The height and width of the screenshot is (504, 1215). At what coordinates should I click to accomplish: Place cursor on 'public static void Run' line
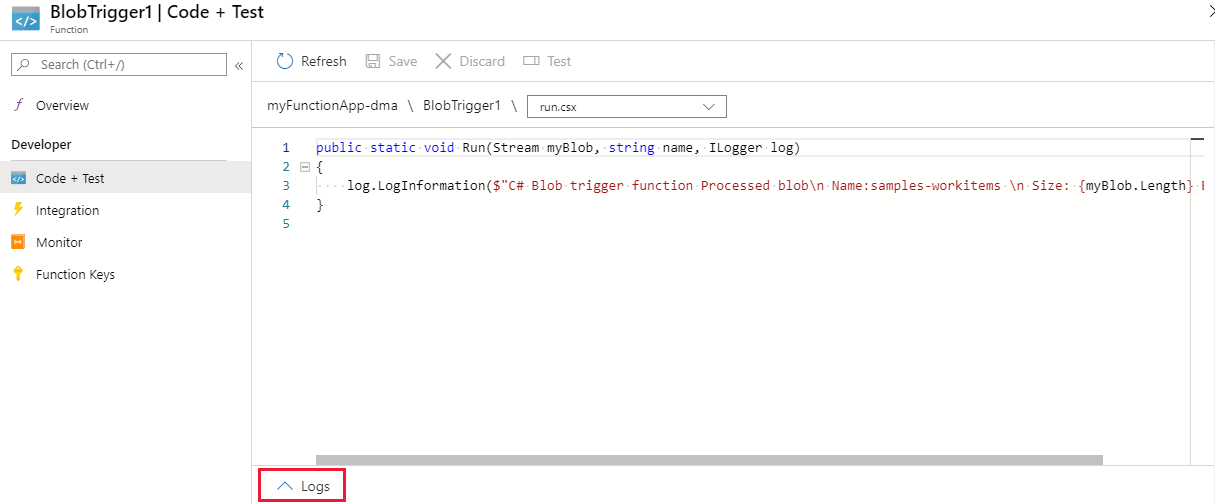click(558, 147)
